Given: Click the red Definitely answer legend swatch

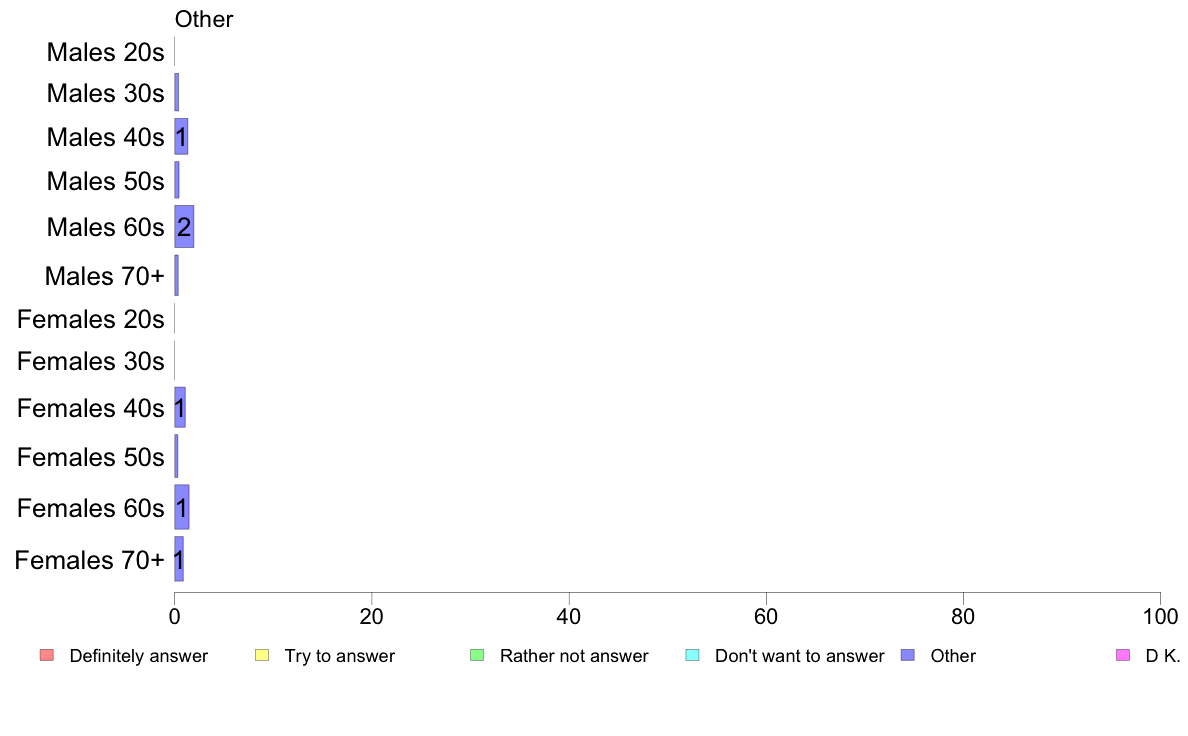Looking at the screenshot, I should pyautogui.click(x=47, y=655).
